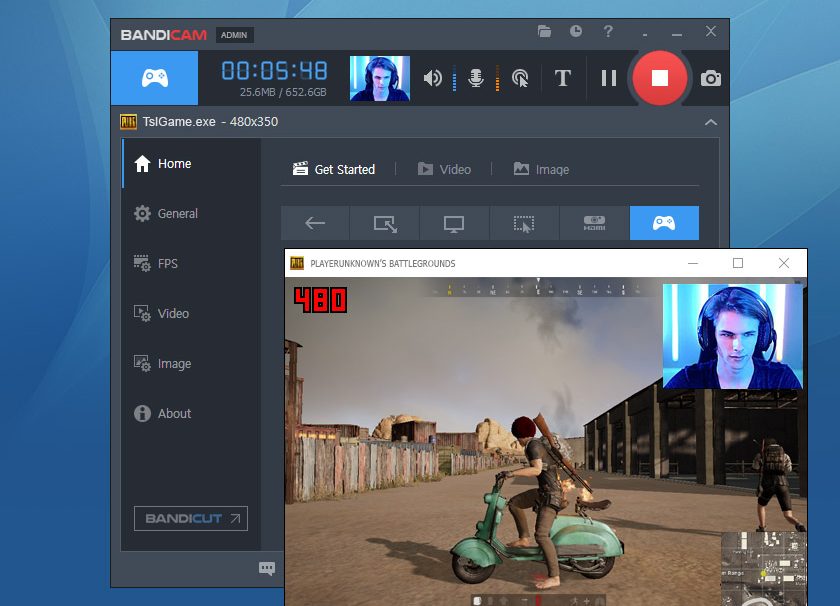The image size is (840, 606).
Task: Open the scheduled recording clock icon
Action: pos(576,31)
